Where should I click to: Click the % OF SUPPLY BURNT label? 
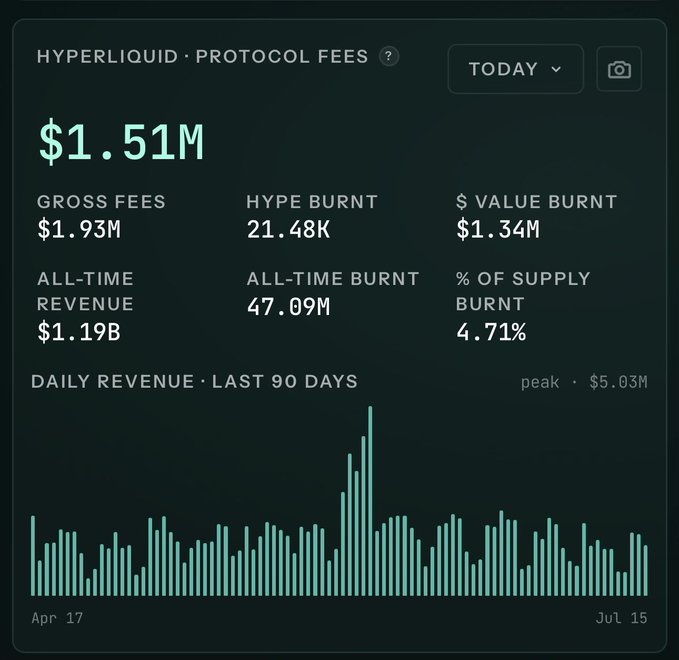point(523,291)
